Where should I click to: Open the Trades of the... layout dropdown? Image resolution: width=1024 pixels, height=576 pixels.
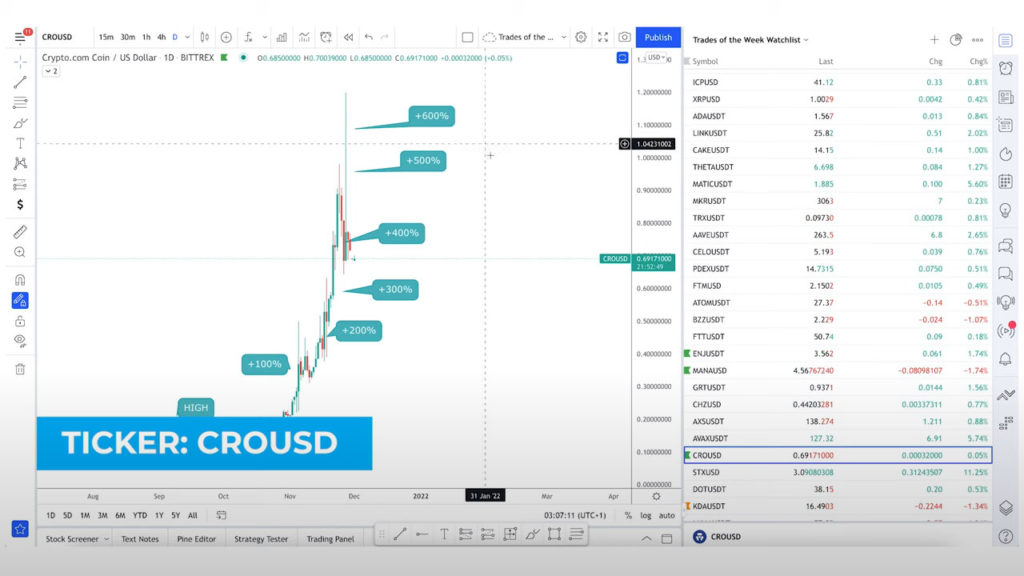click(x=524, y=37)
